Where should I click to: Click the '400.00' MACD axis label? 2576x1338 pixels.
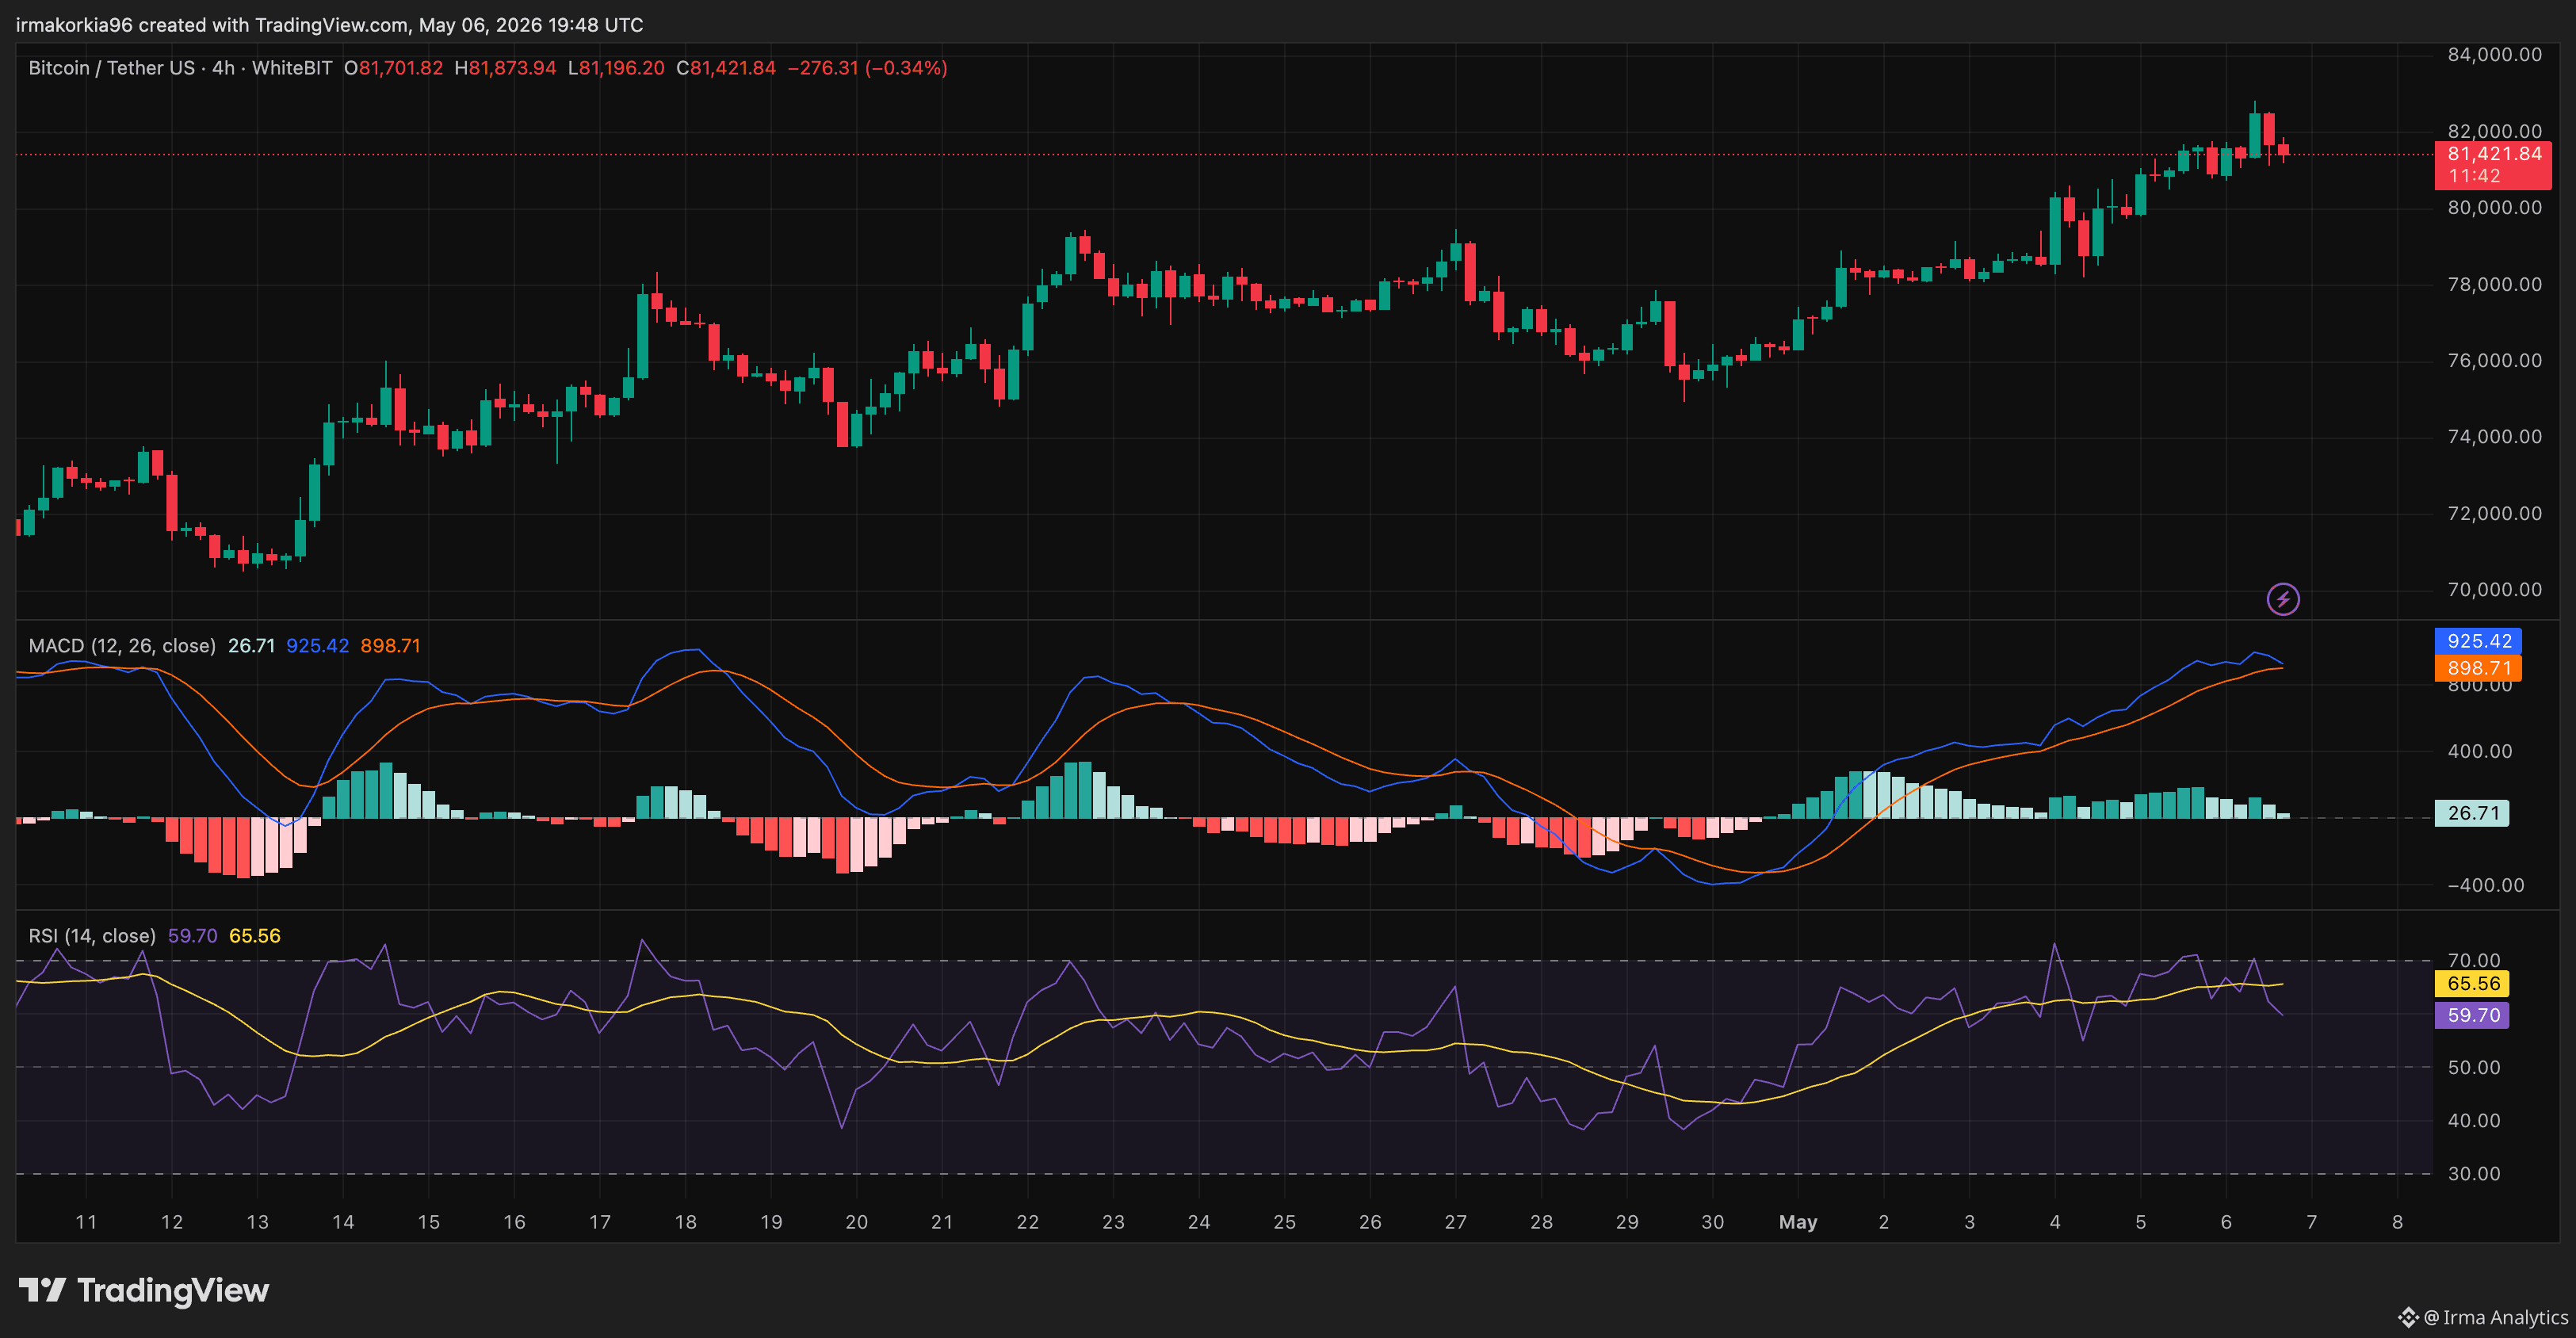click(2479, 751)
